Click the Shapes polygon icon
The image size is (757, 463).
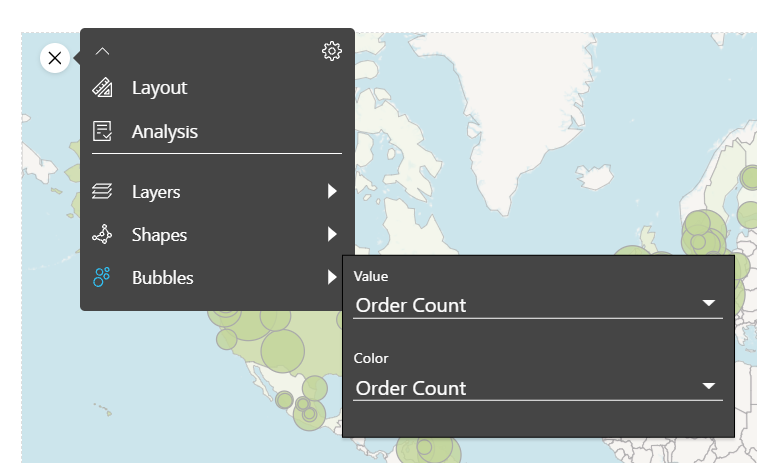click(x=102, y=234)
